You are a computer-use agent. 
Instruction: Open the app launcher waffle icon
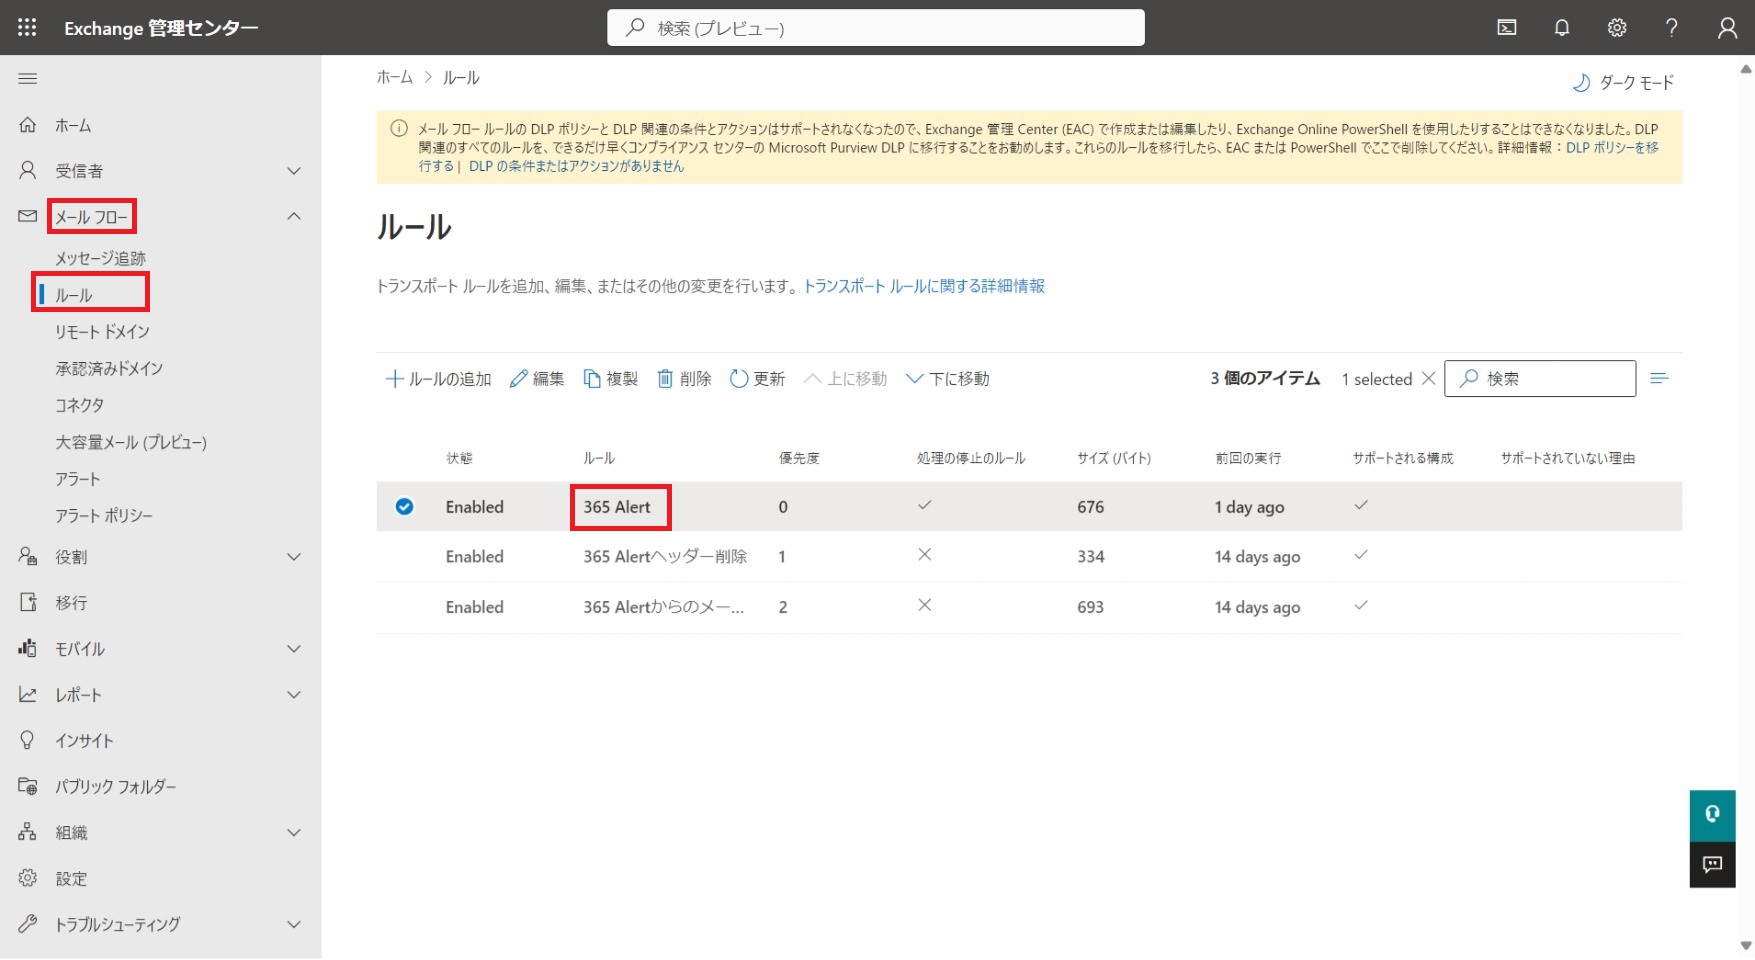click(27, 28)
